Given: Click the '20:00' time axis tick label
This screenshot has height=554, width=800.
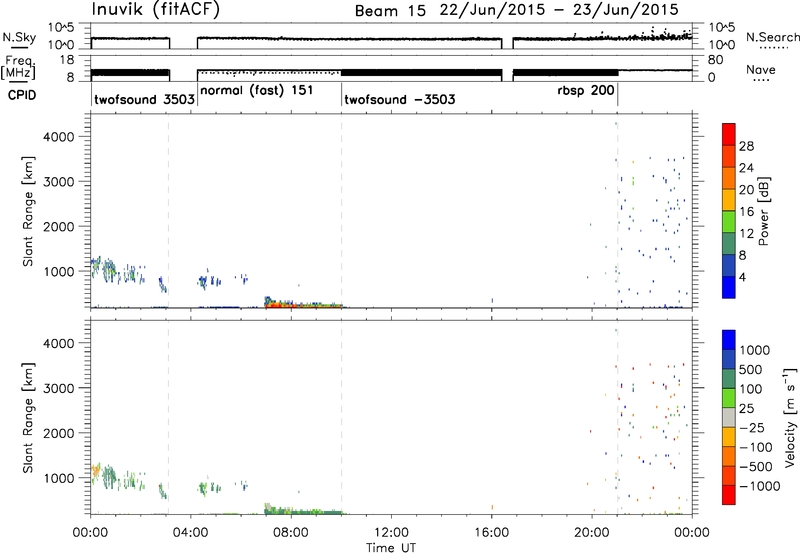Looking at the screenshot, I should coord(592,533).
